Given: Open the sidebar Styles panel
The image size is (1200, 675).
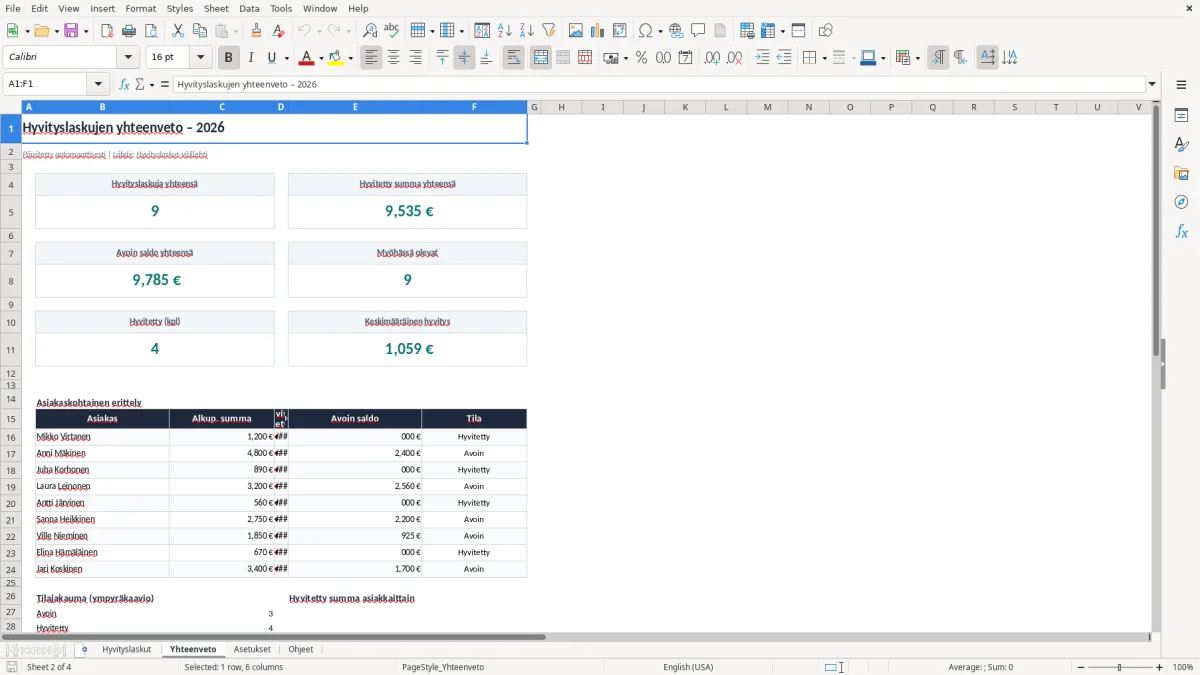Looking at the screenshot, I should 1181,145.
